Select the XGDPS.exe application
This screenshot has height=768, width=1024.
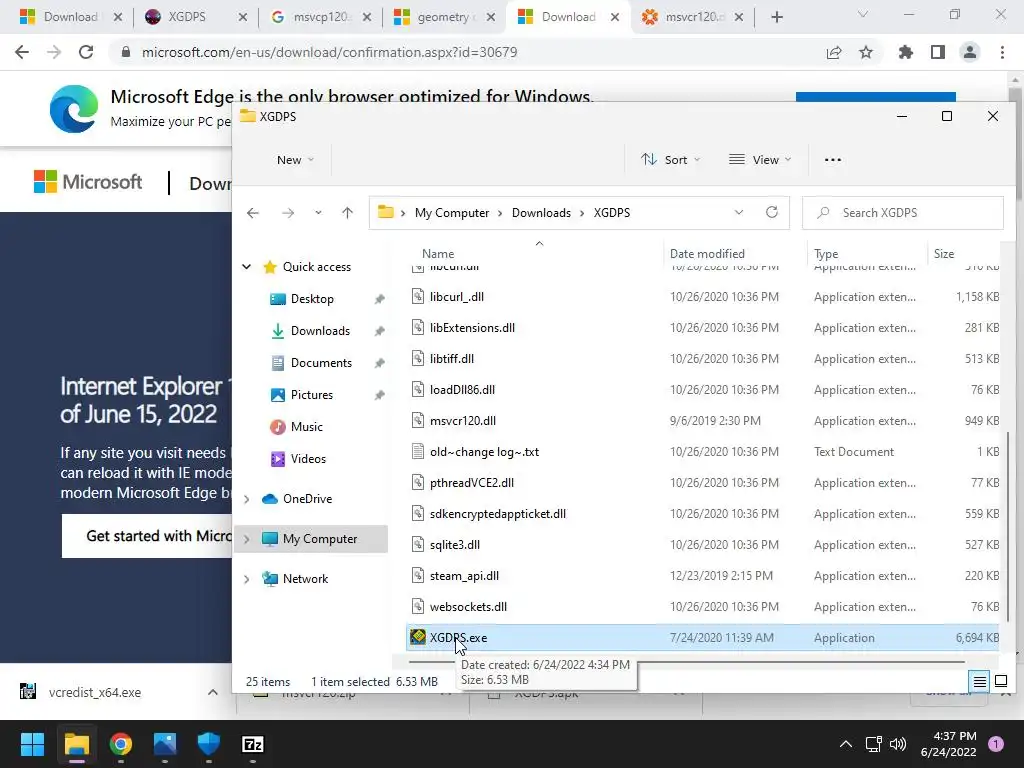tap(703, 638)
